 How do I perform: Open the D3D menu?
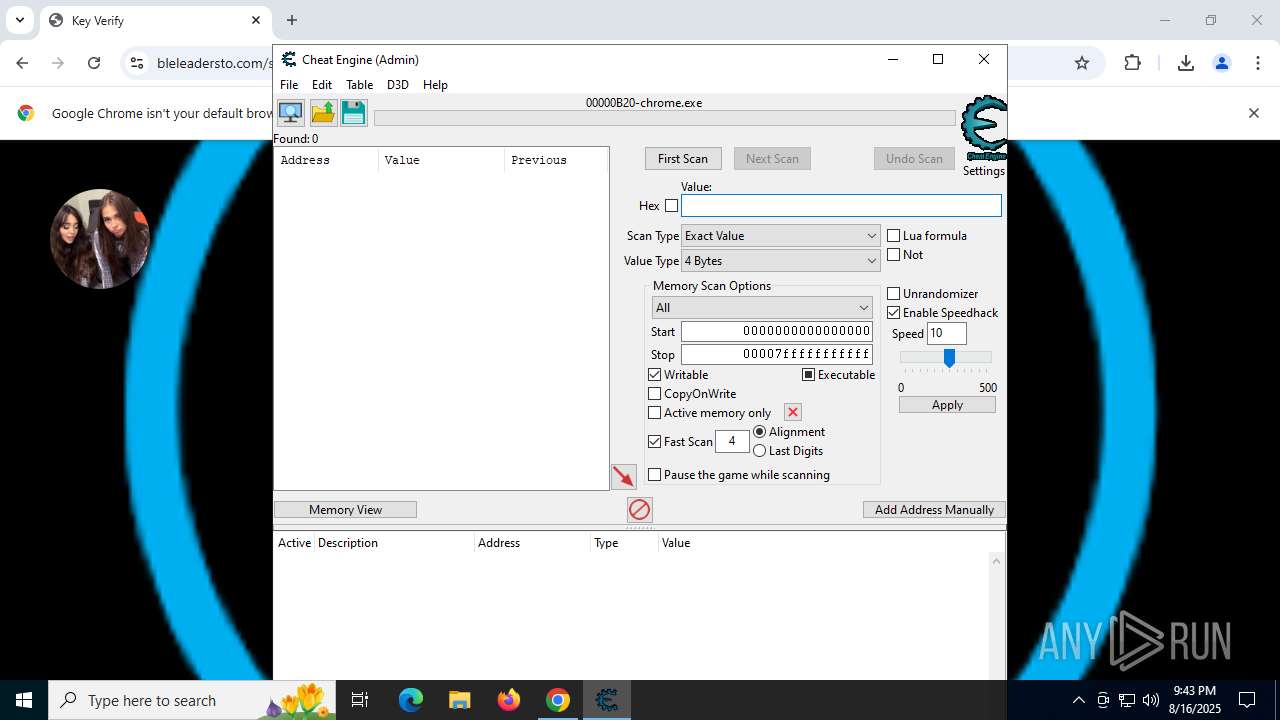click(x=398, y=85)
